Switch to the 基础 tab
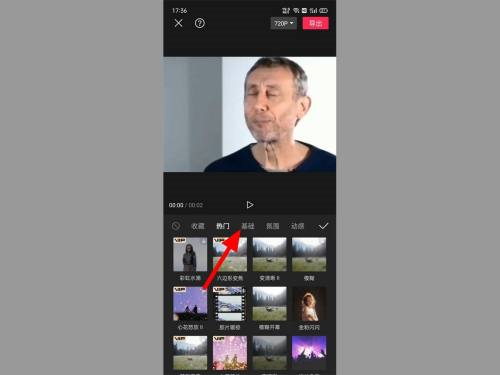Viewport: 500px width, 375px height. click(248, 226)
